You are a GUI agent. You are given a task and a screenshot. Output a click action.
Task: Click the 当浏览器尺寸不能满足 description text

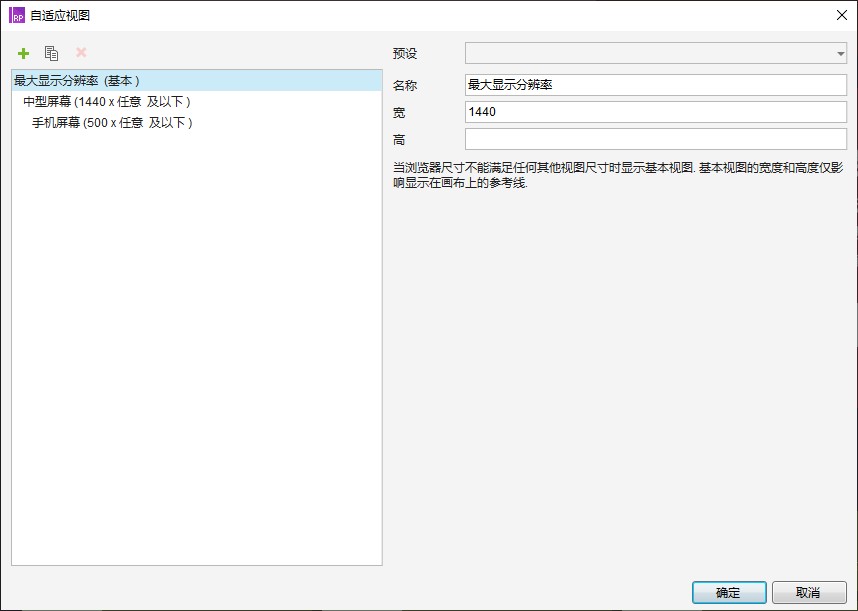point(618,175)
